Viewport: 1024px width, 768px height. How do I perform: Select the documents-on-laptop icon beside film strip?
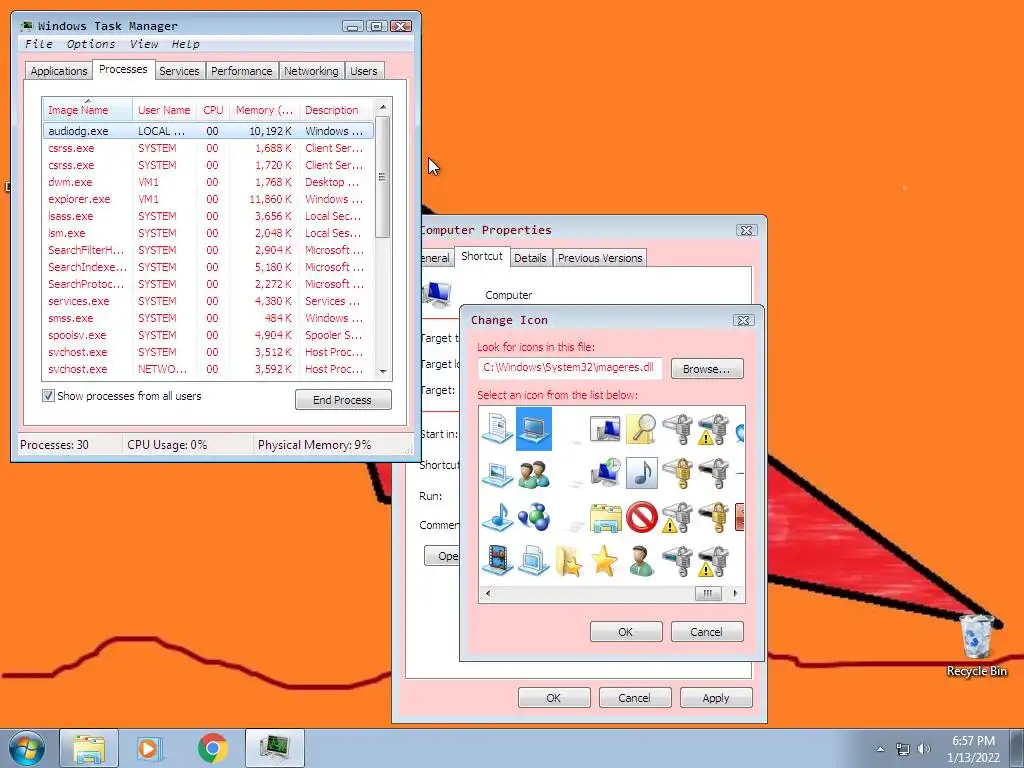(x=534, y=561)
